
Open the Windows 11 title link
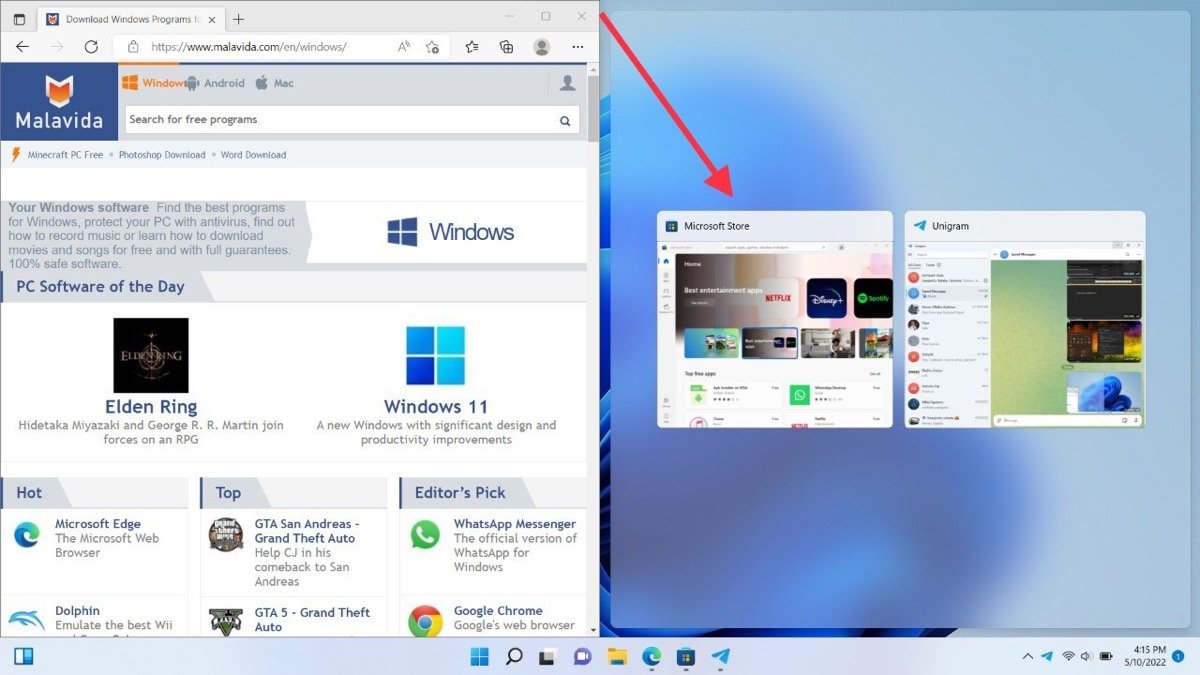pyautogui.click(x=436, y=407)
